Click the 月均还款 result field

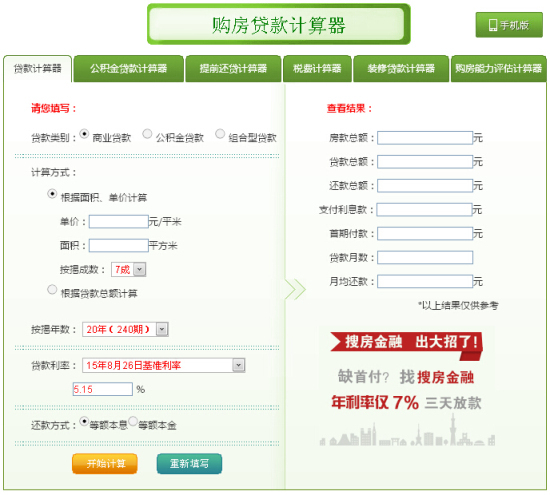(425, 282)
